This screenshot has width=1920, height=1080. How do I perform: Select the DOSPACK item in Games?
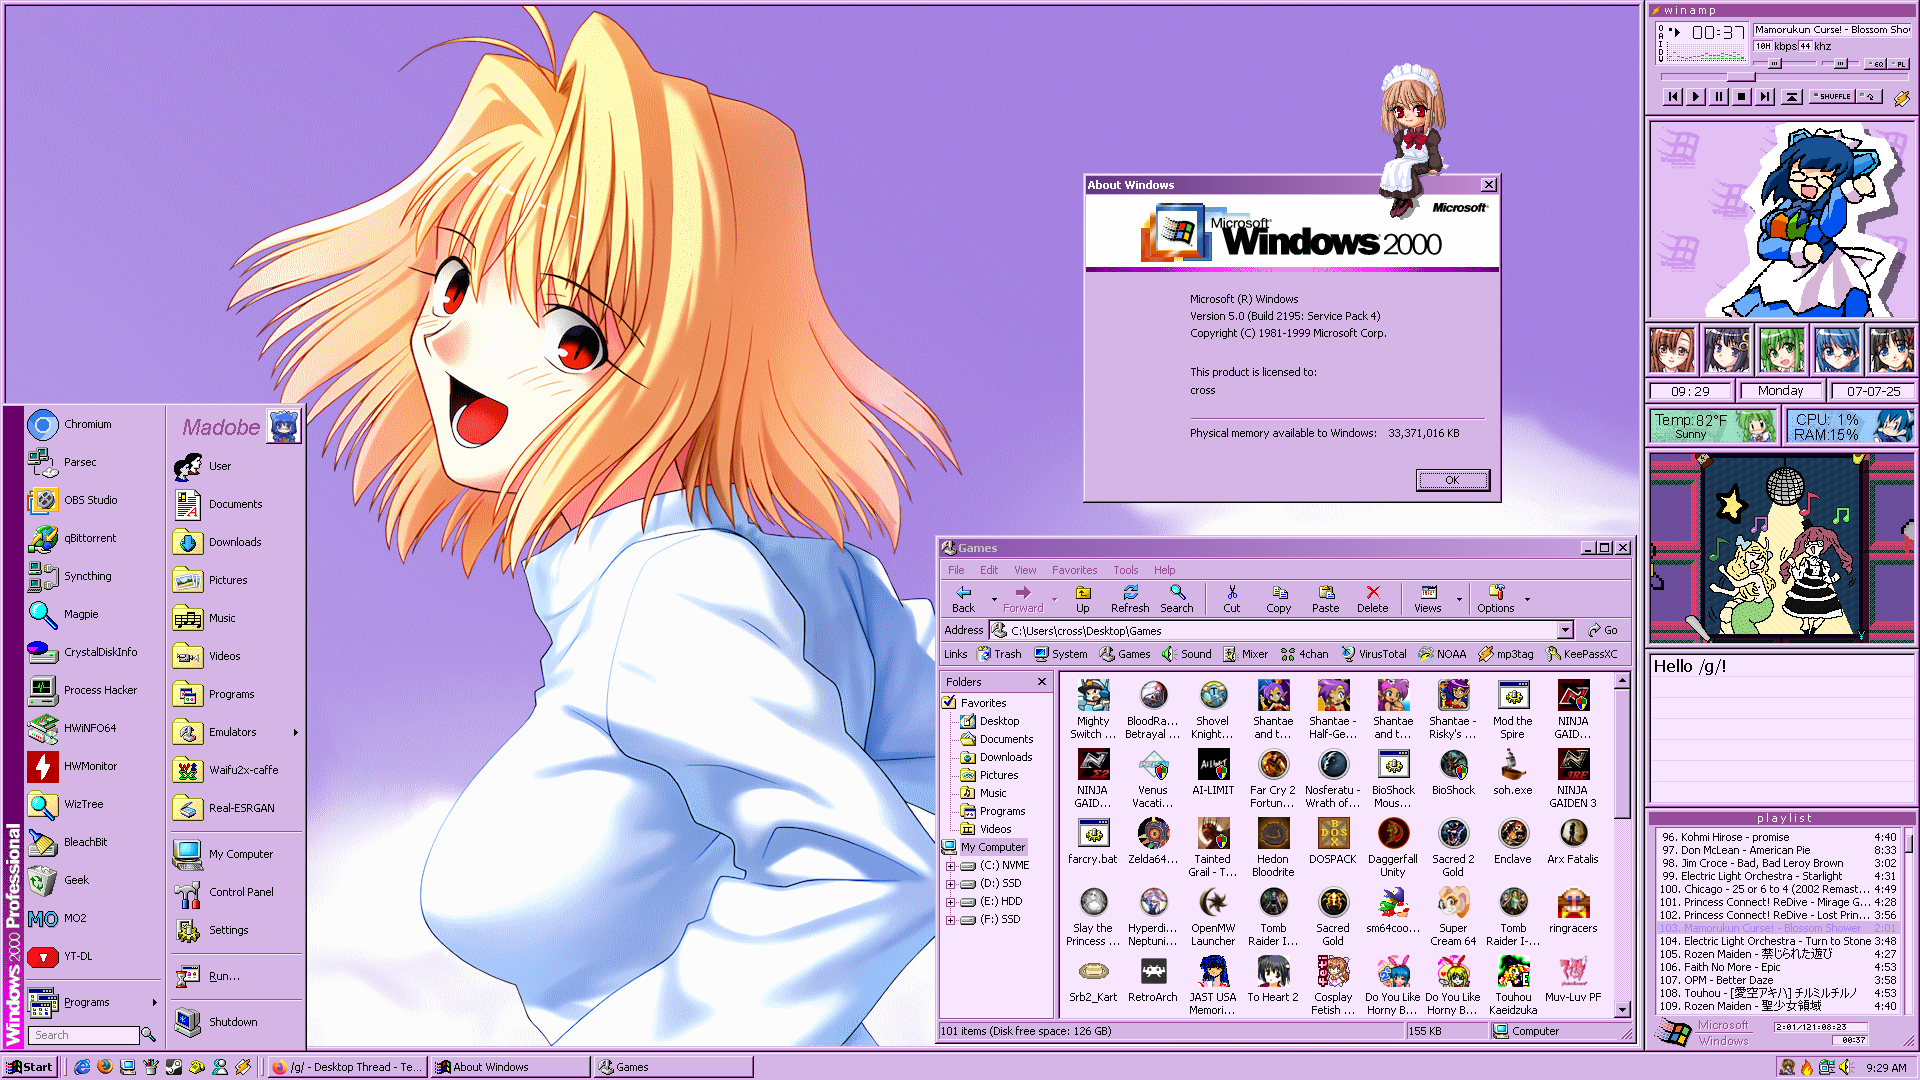[1333, 842]
